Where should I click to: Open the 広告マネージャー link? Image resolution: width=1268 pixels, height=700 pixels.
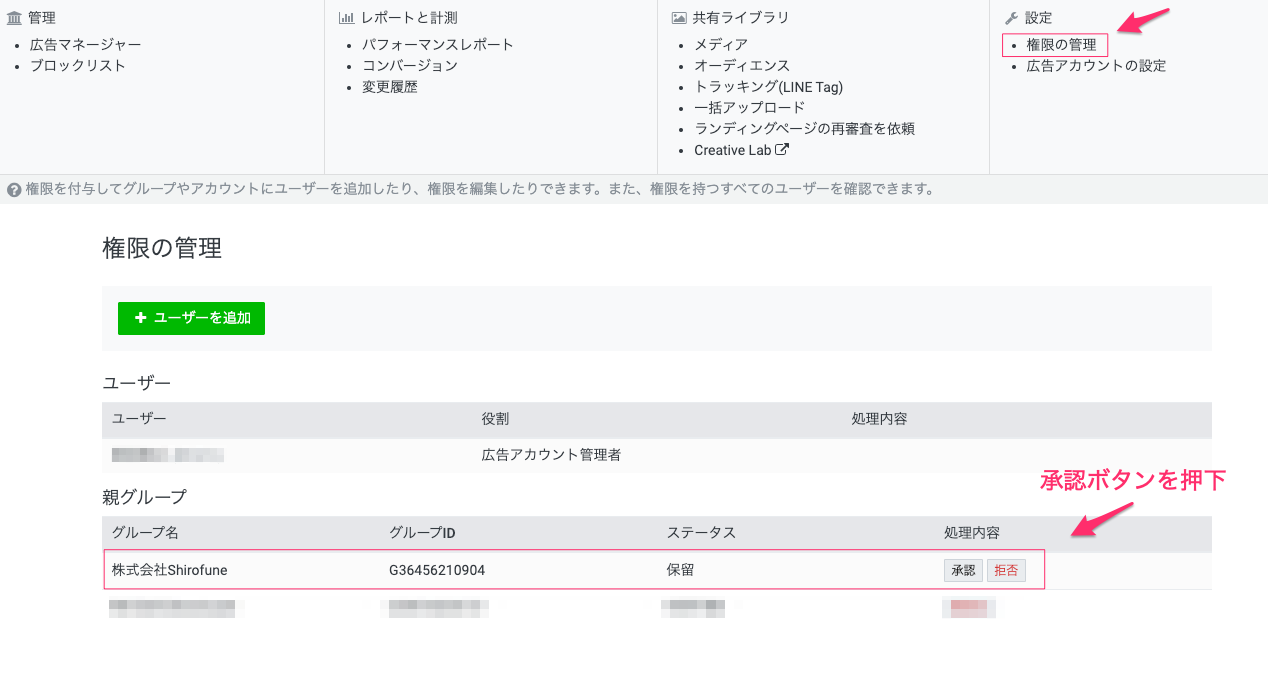85,45
